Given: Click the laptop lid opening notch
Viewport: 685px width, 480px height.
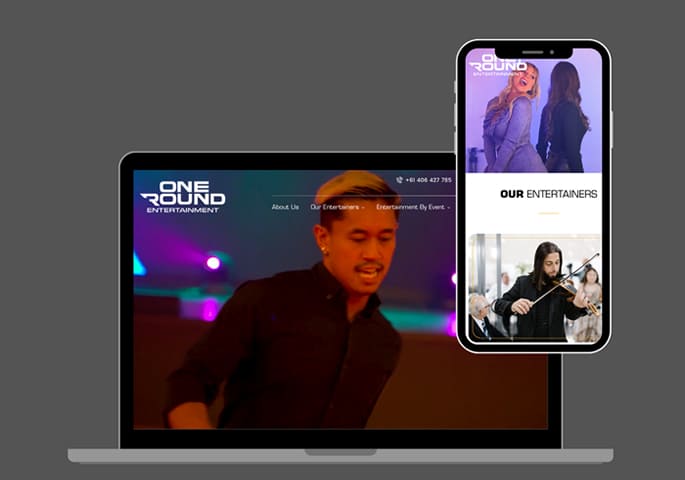Looking at the screenshot, I should click(x=340, y=453).
